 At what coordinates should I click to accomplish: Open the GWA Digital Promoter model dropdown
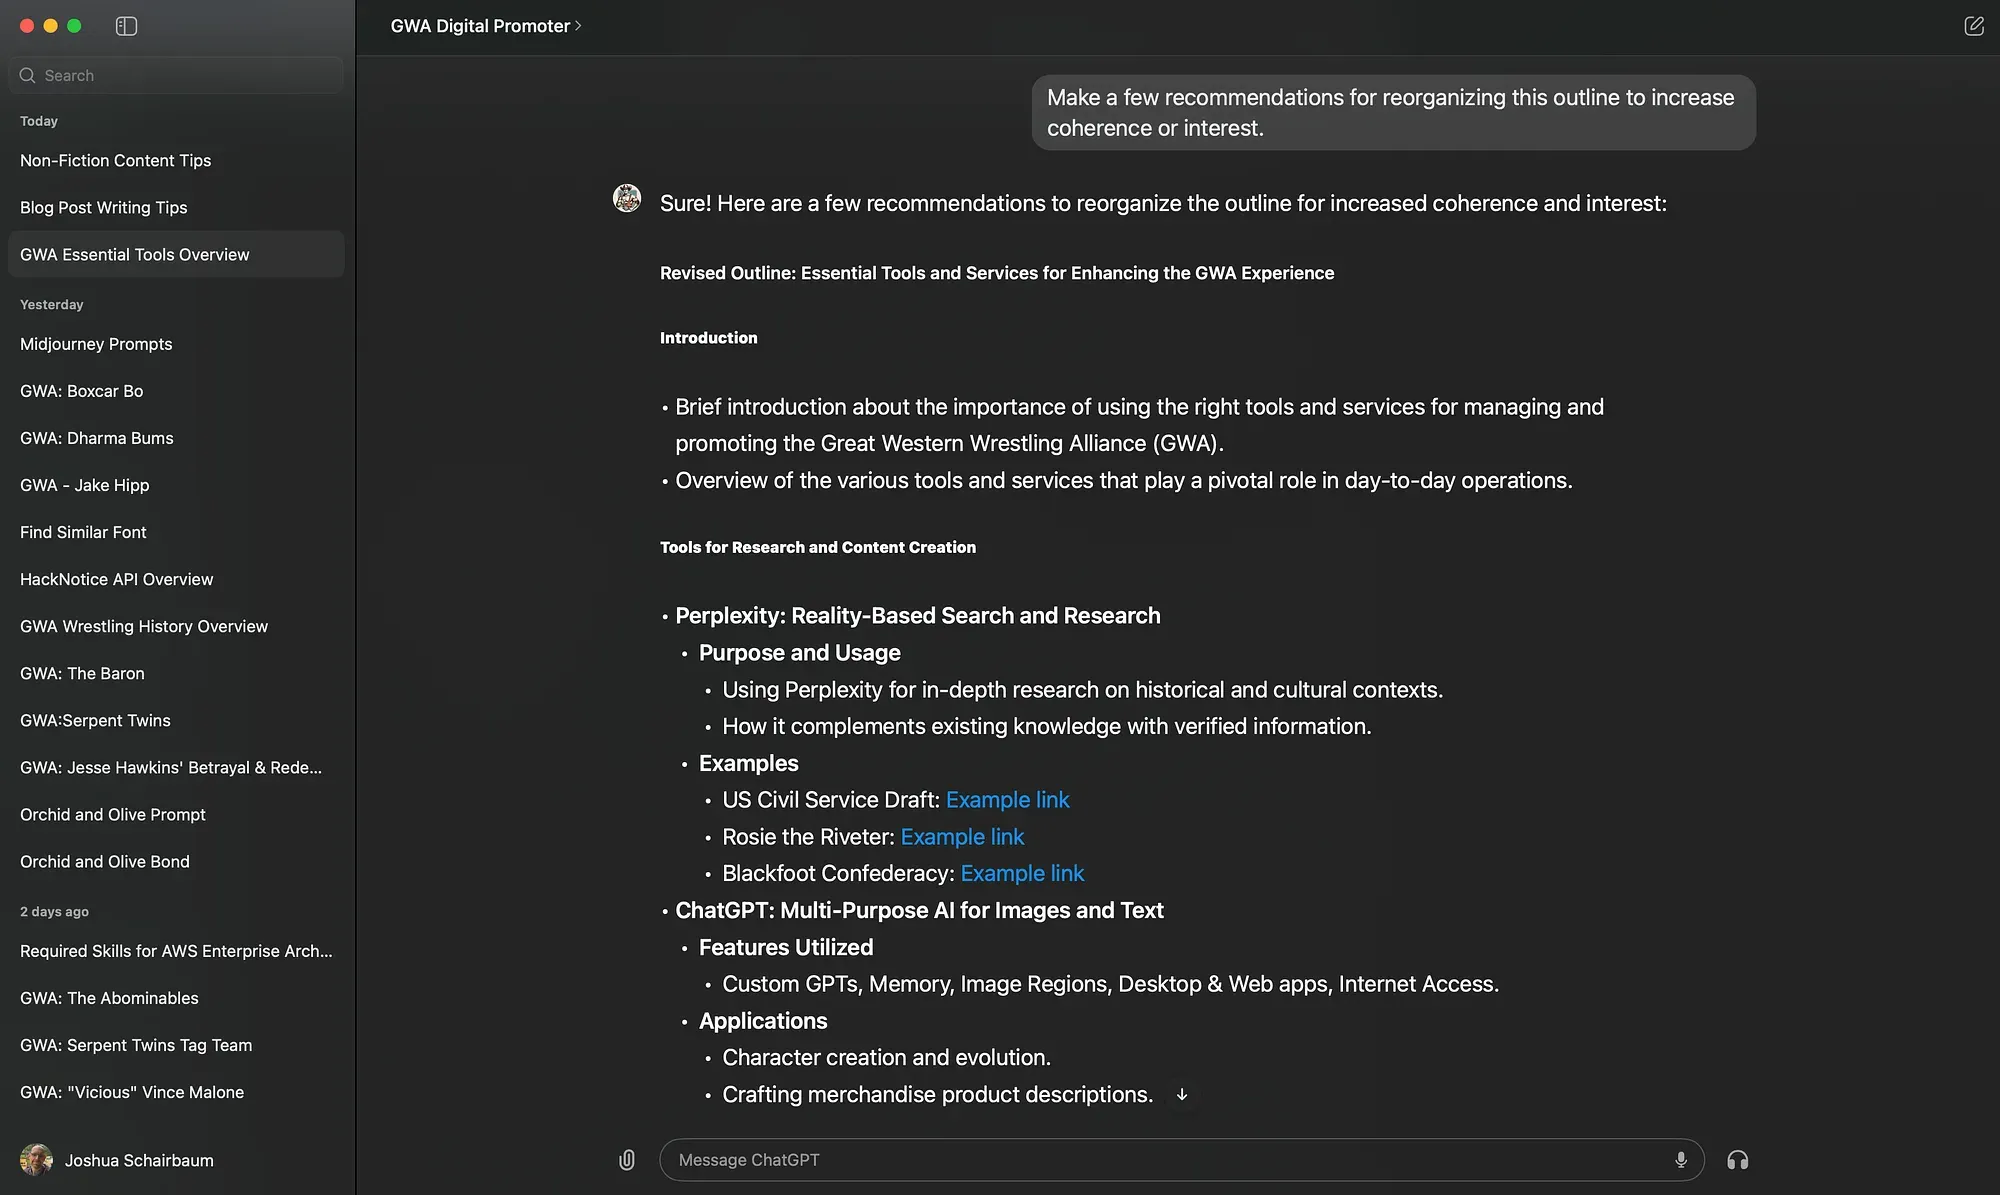pyautogui.click(x=486, y=26)
